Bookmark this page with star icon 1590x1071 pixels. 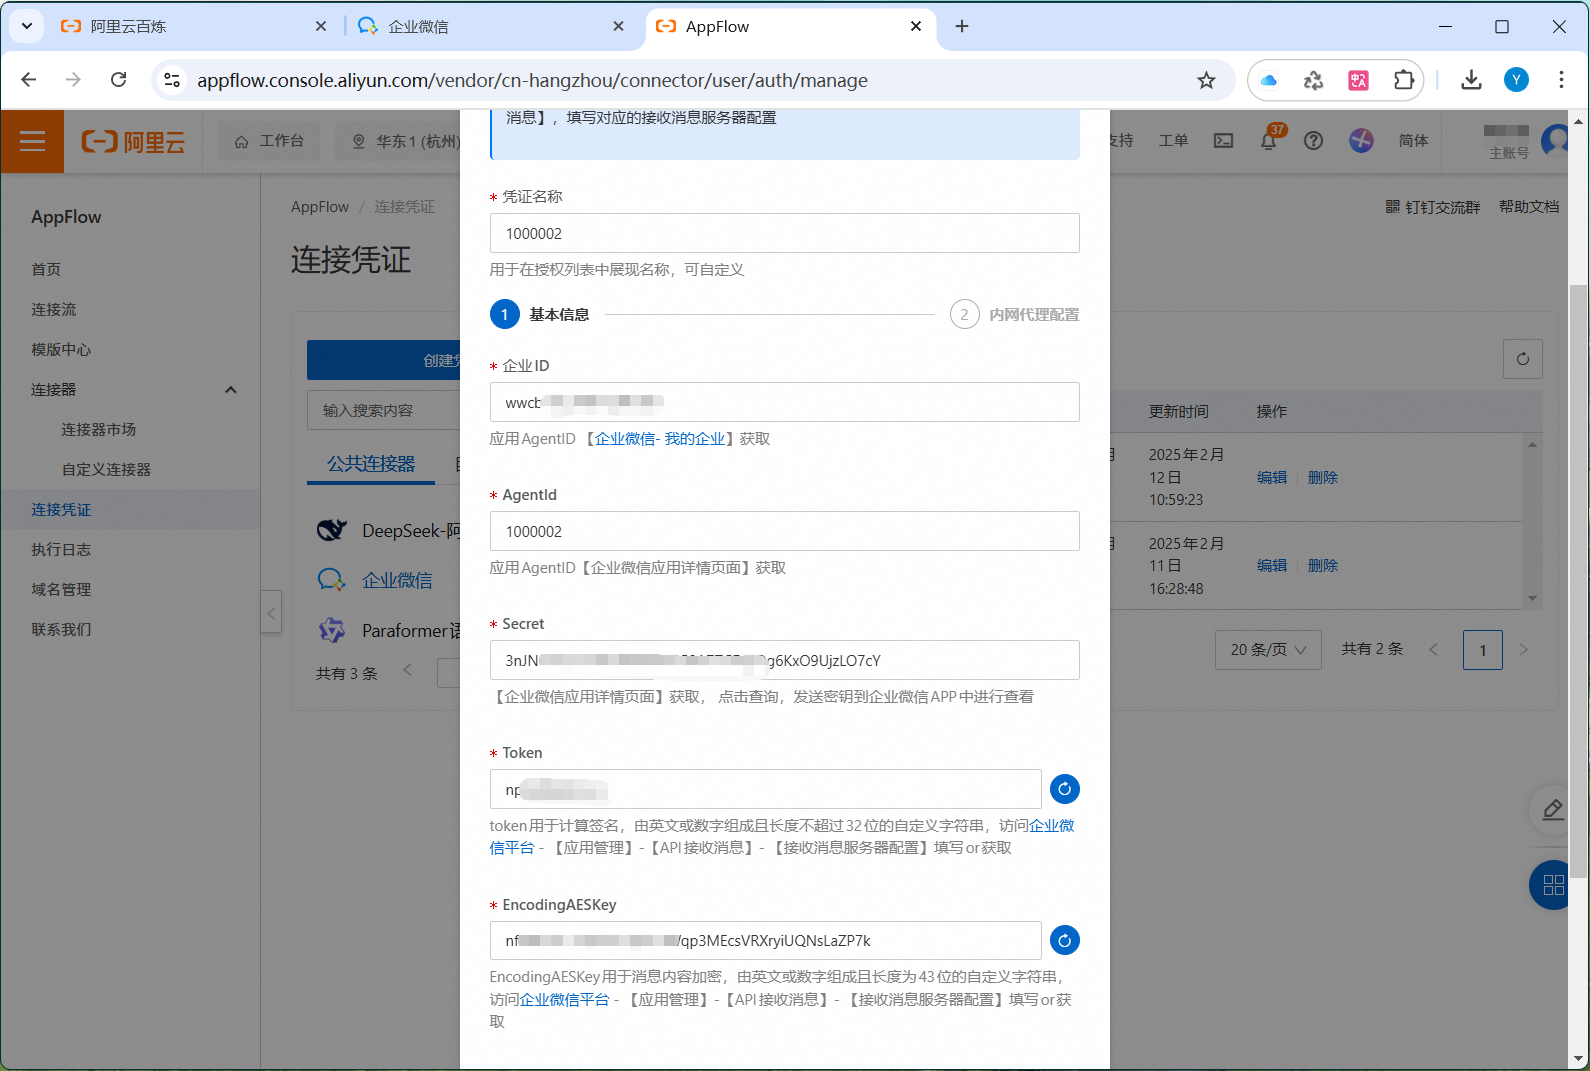1206,80
